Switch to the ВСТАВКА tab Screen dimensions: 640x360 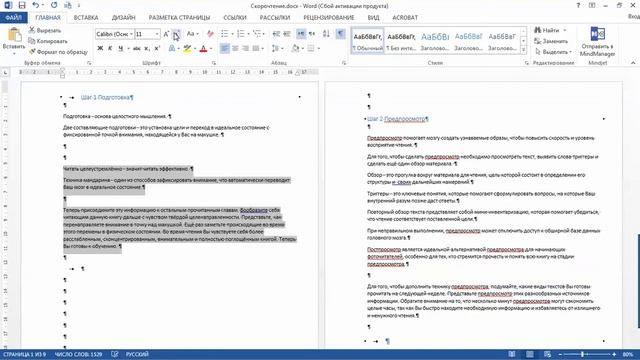pyautogui.click(x=86, y=18)
